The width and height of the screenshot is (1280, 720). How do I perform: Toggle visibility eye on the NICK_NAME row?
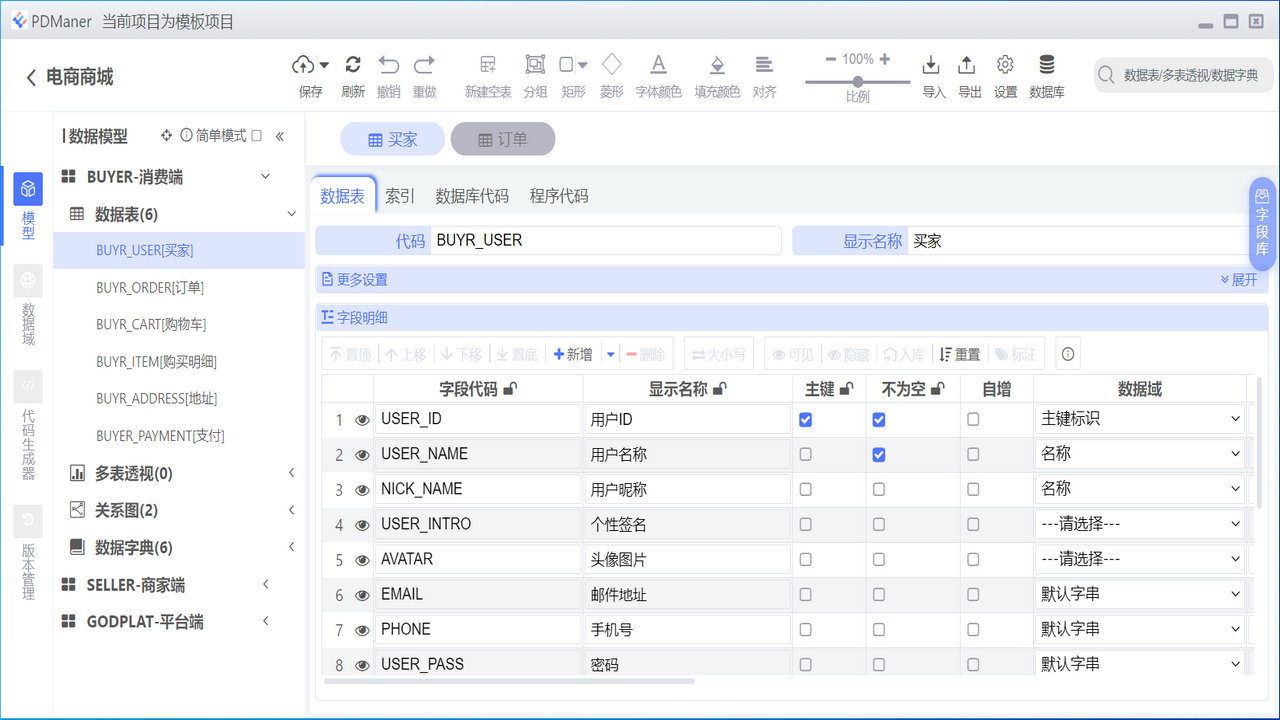coord(362,489)
